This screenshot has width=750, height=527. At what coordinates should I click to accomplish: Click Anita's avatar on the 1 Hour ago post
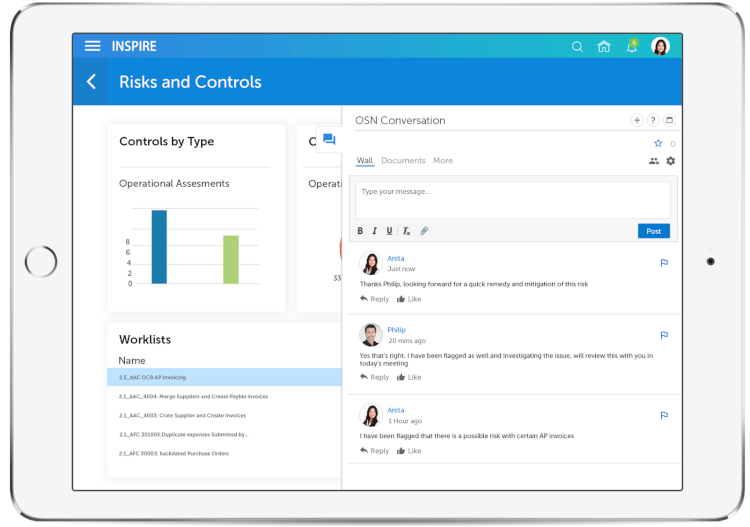371,415
